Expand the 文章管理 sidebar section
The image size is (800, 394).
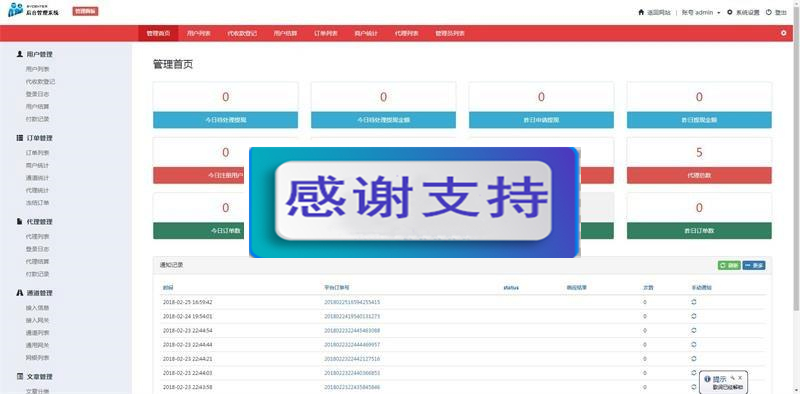coord(39,377)
